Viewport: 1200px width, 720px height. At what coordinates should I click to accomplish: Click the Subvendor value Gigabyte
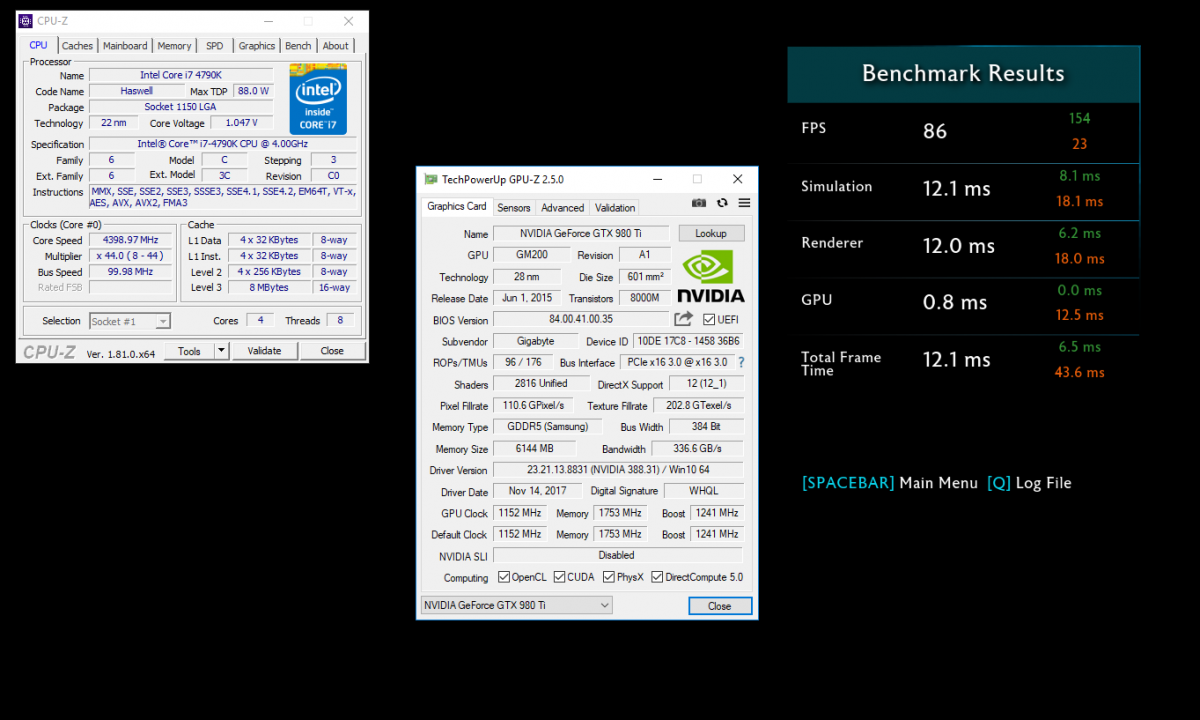coord(536,341)
